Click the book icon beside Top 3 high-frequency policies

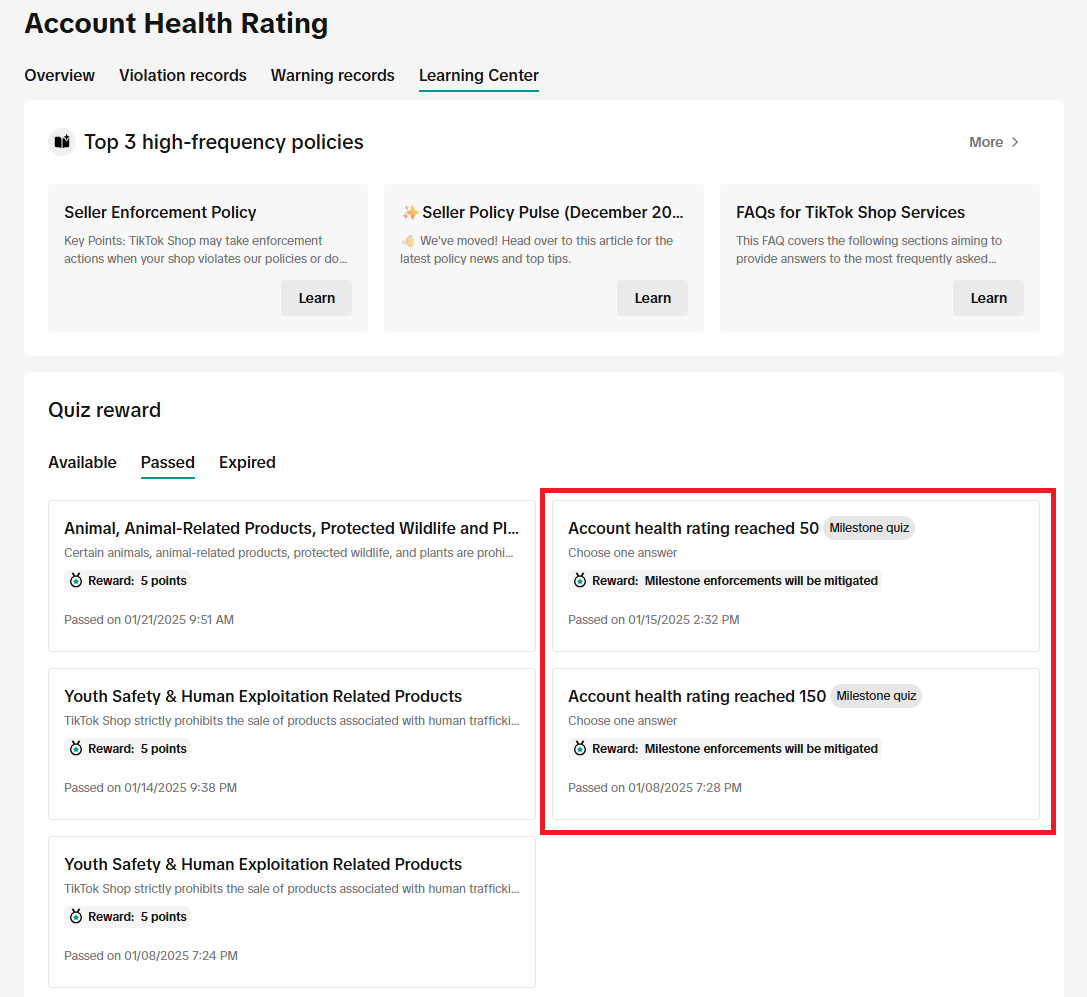(x=62, y=142)
